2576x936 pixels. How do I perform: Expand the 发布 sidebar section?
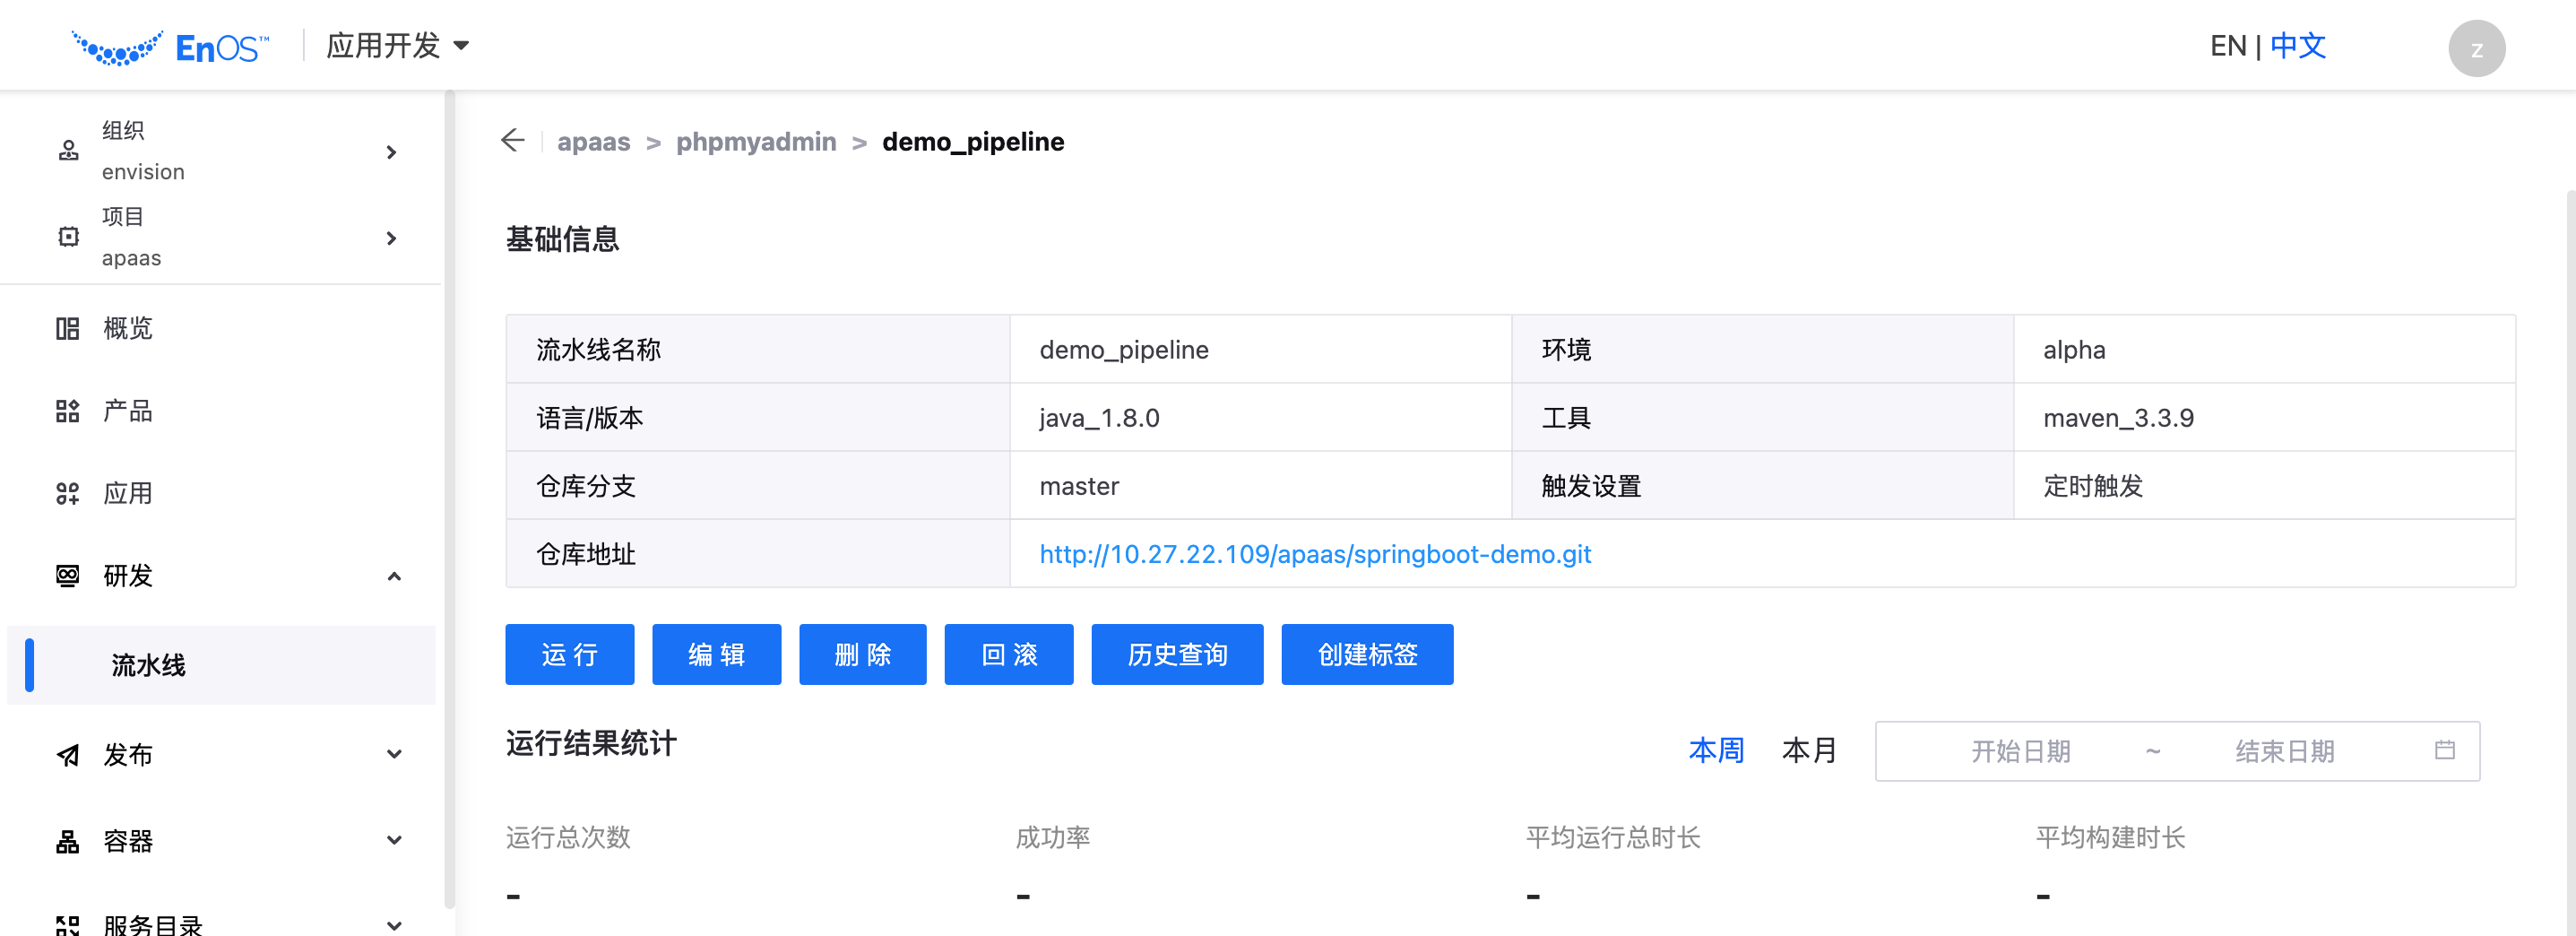point(394,755)
